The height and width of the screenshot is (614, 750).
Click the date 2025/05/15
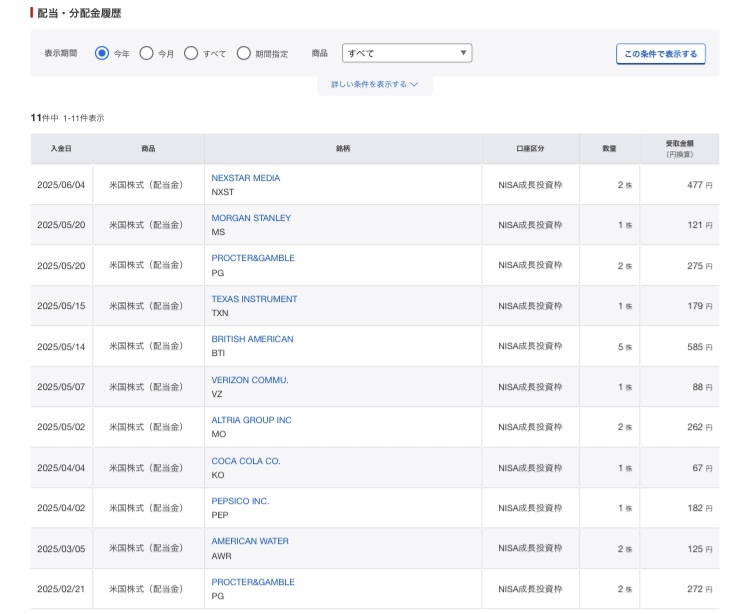click(61, 306)
